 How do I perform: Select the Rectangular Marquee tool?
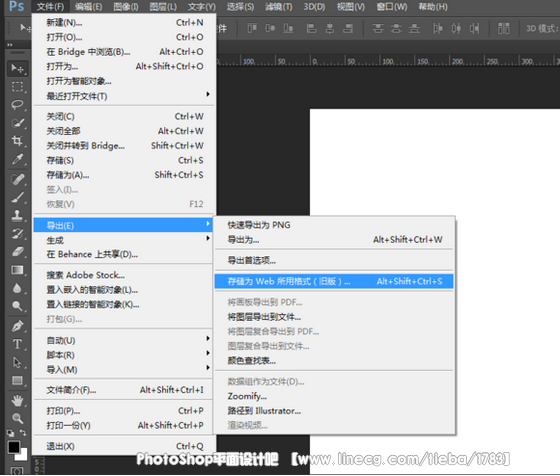click(x=17, y=86)
